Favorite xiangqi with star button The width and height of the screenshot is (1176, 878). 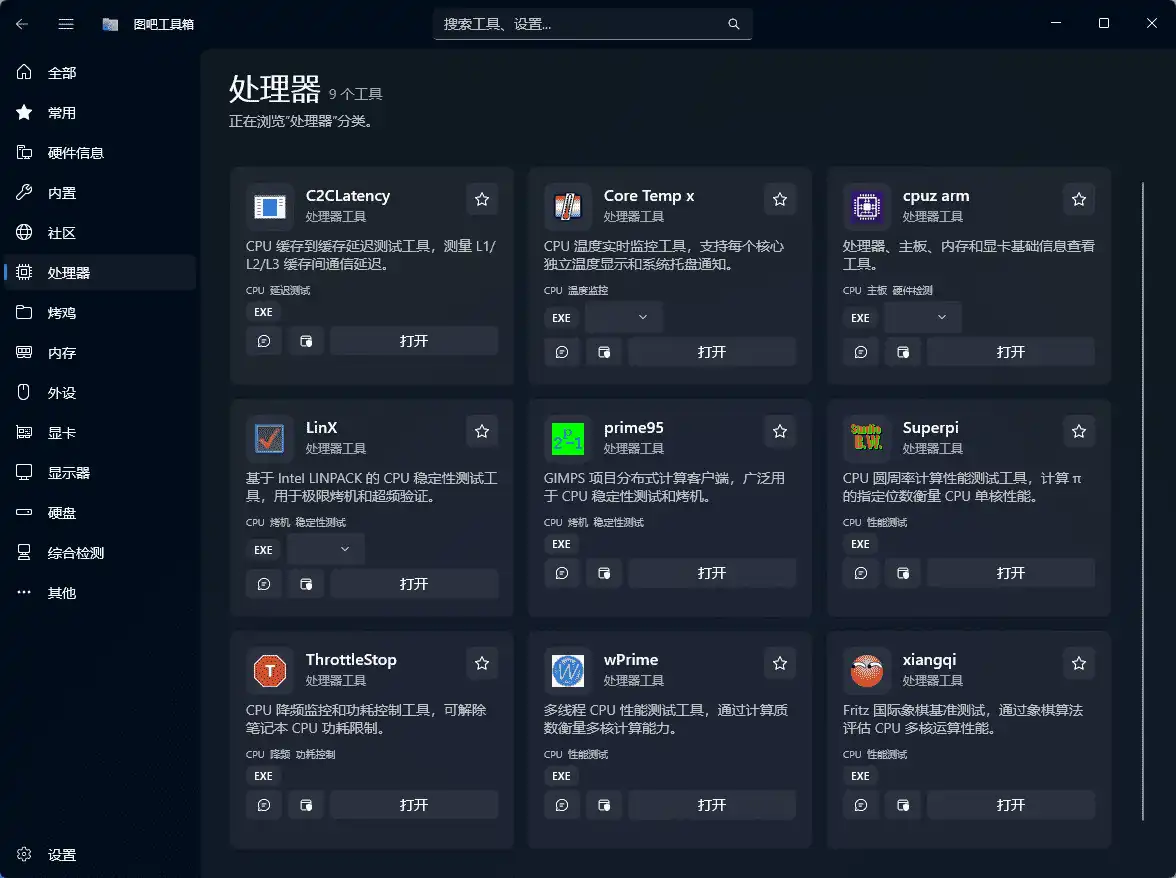1078,663
